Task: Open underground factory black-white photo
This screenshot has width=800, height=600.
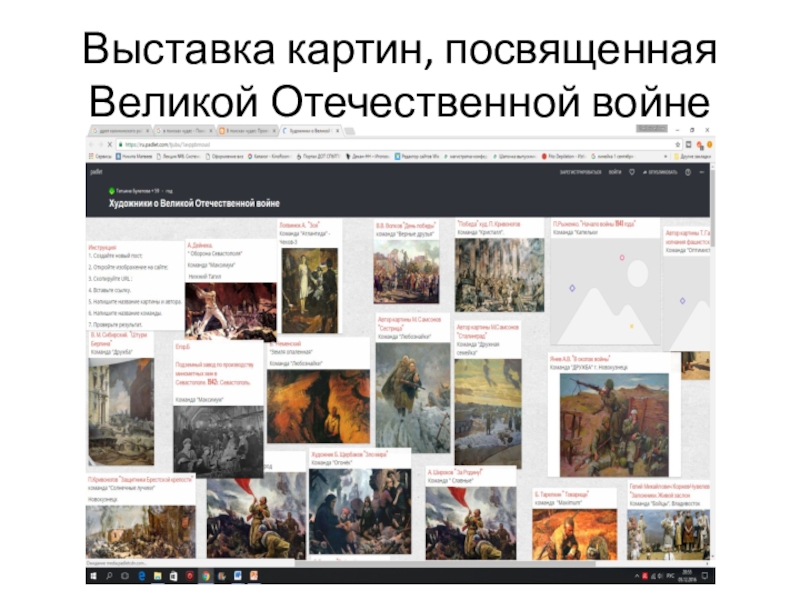Action: [x=218, y=440]
